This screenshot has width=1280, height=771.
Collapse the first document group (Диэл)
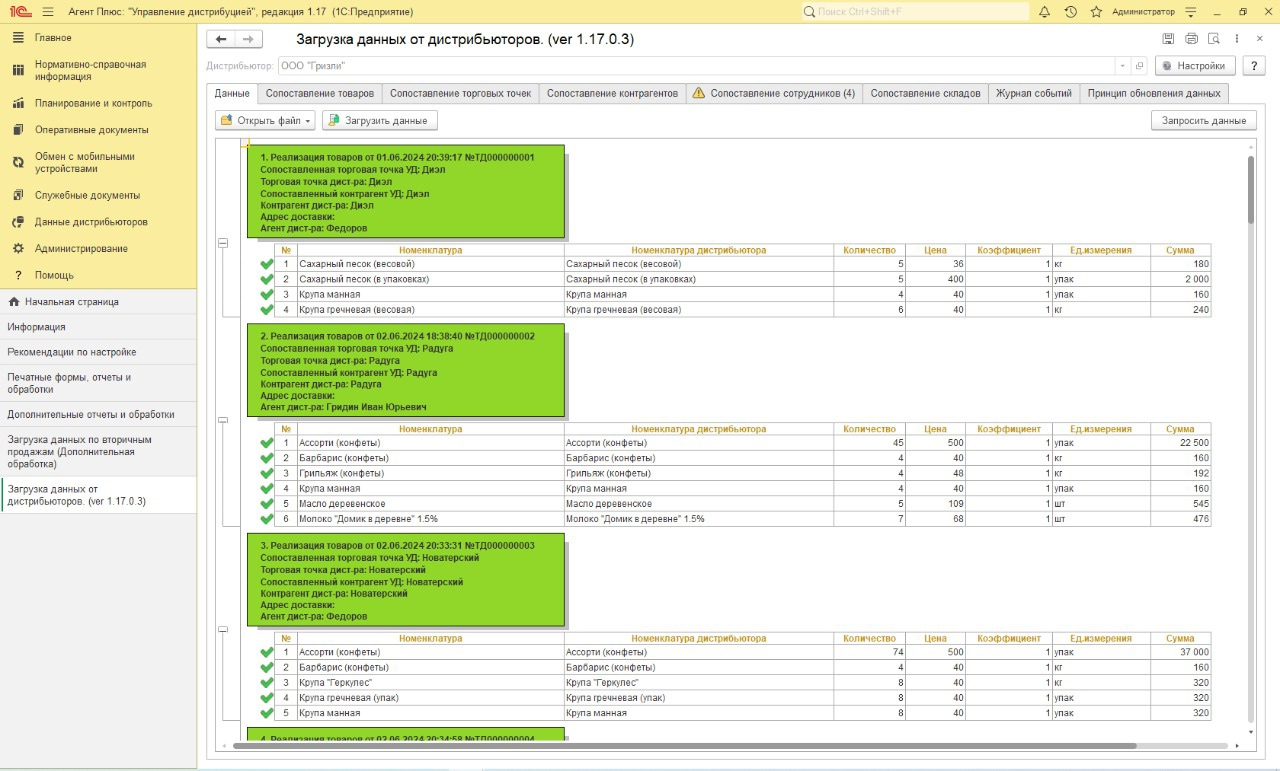click(x=223, y=242)
